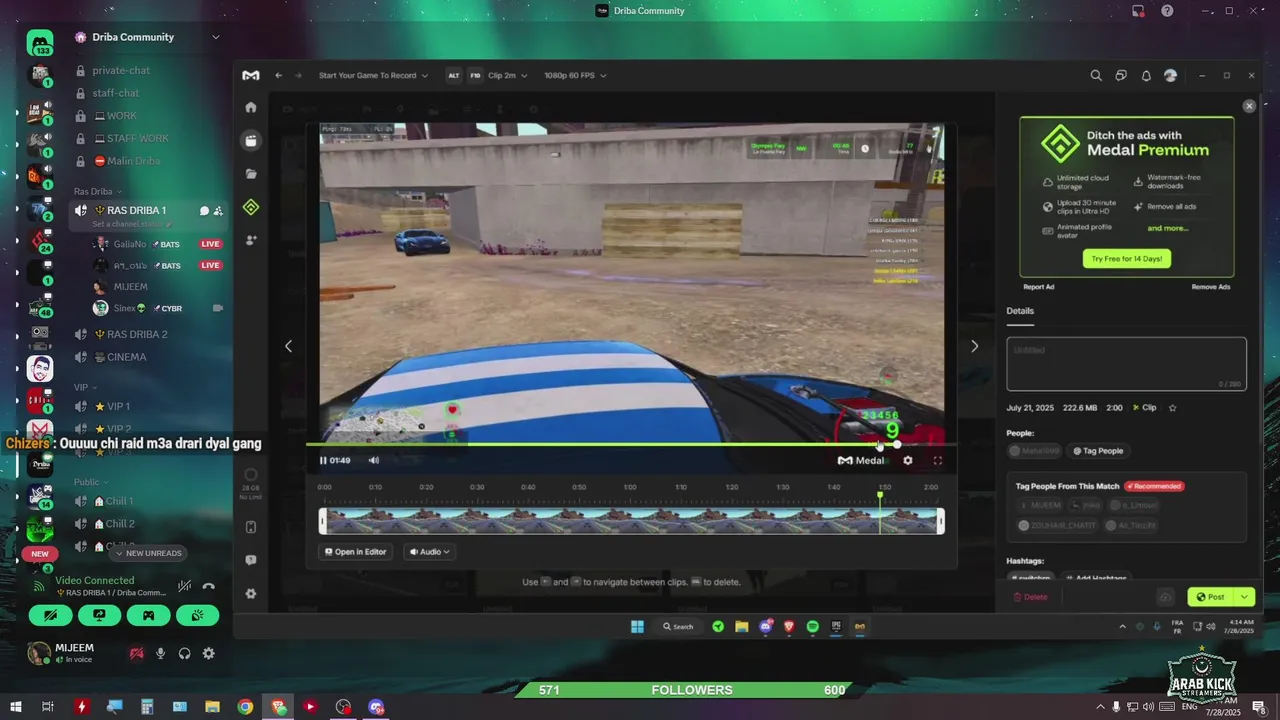Click Open in Editor
This screenshot has height=720, width=1280.
[355, 552]
